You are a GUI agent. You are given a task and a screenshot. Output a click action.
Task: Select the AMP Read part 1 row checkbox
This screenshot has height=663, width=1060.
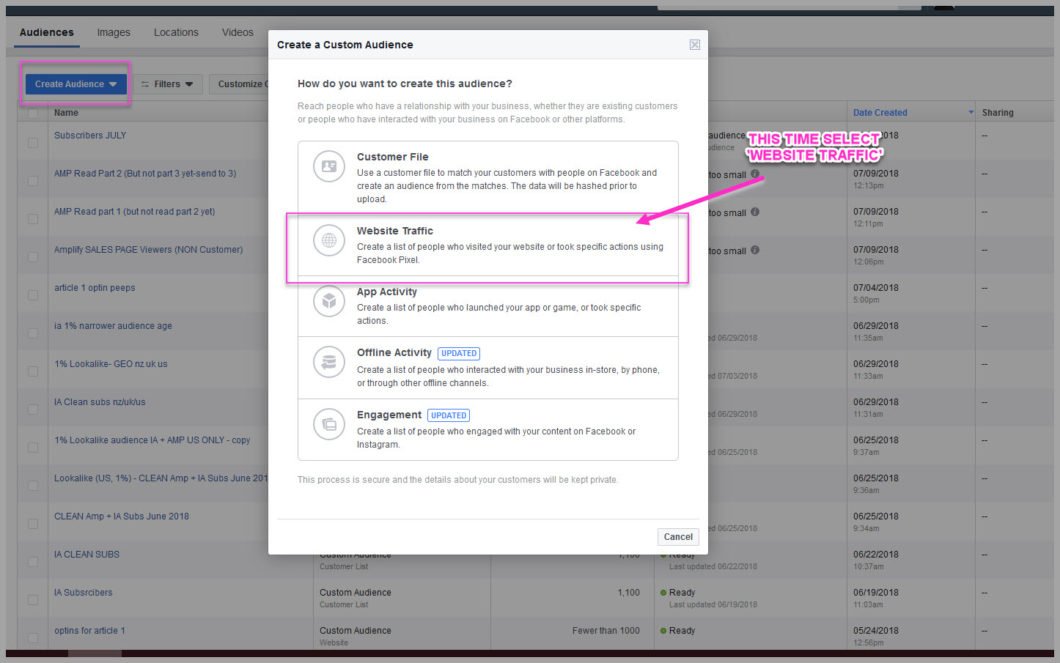click(x=32, y=219)
